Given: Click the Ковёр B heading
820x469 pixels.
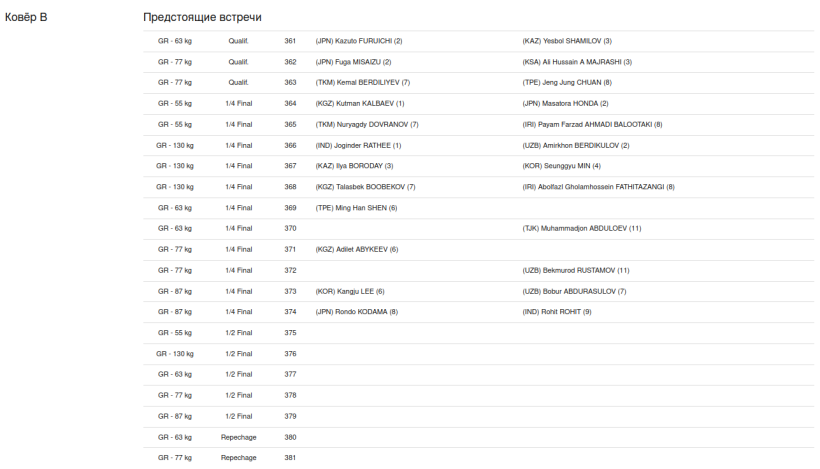Looking at the screenshot, I should click(x=26, y=17).
